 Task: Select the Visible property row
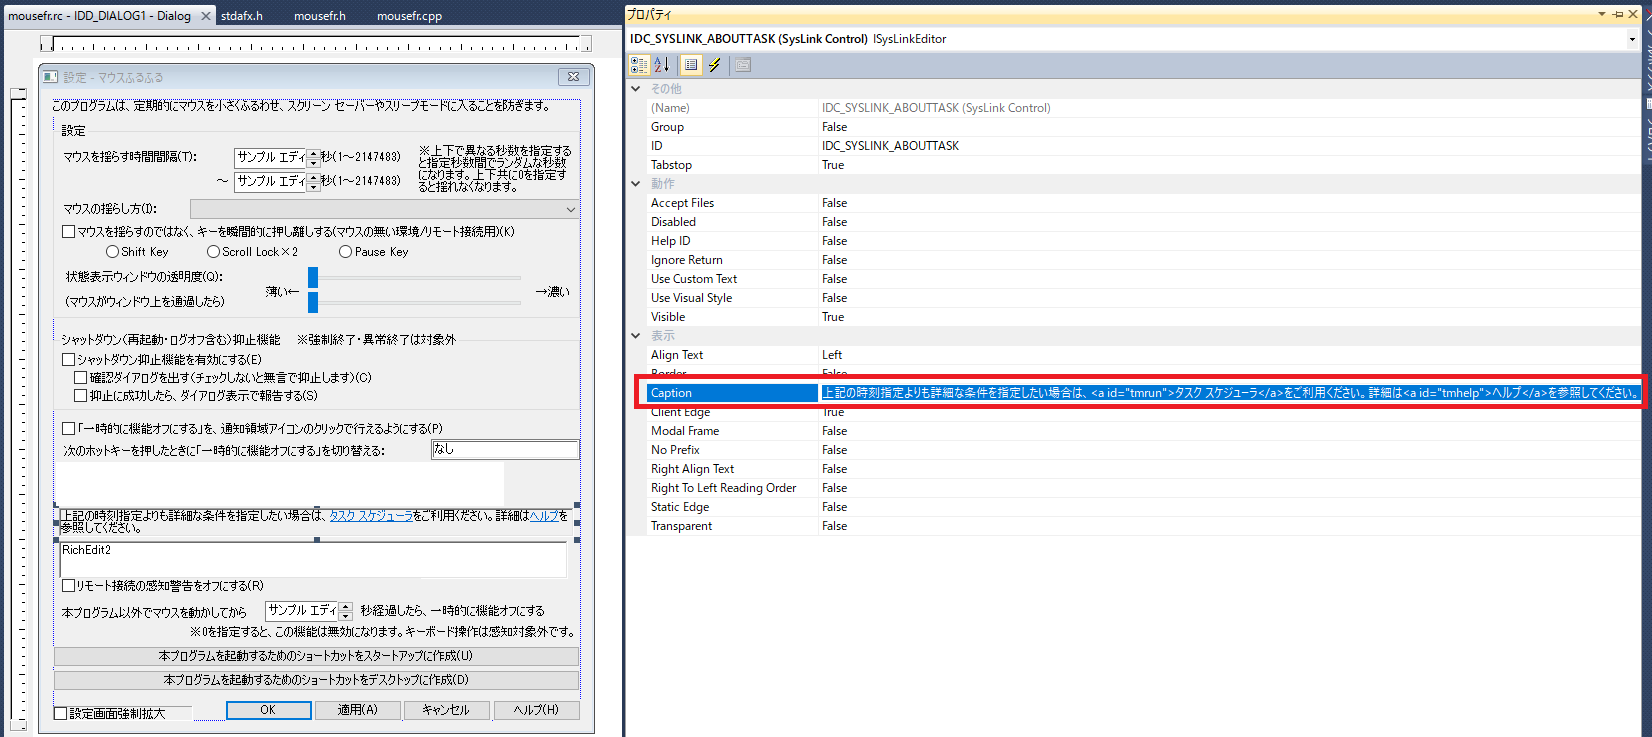[x=1143, y=317]
